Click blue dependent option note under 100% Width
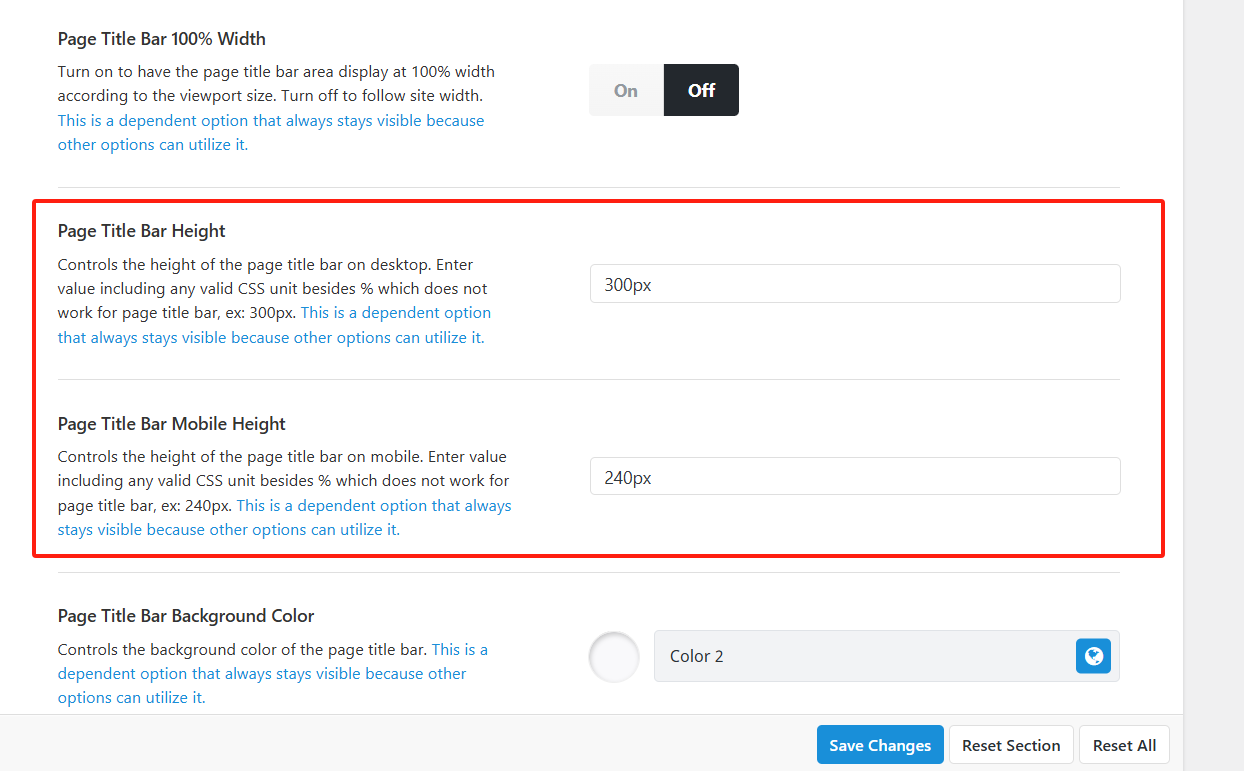 point(270,121)
